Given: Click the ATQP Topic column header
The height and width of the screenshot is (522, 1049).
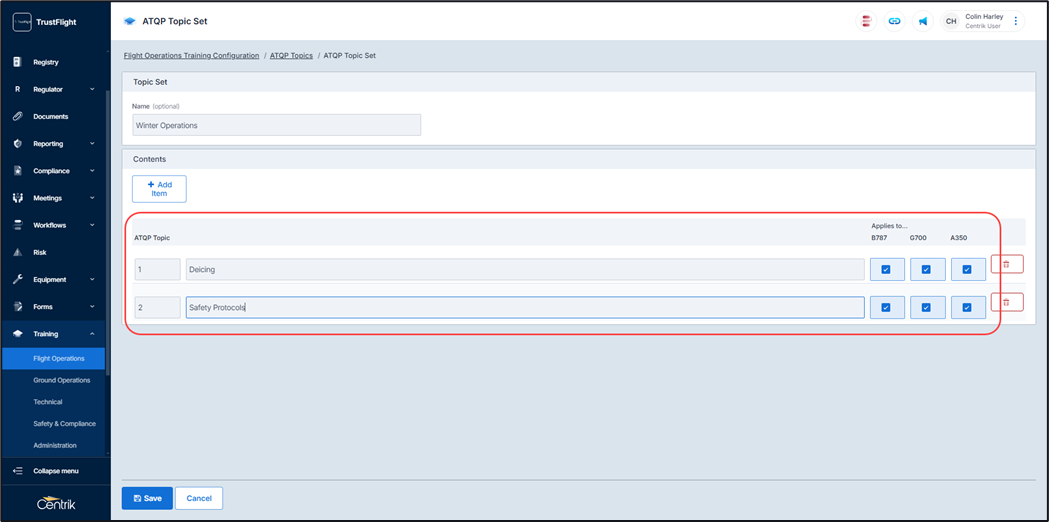Looking at the screenshot, I should pos(151,238).
